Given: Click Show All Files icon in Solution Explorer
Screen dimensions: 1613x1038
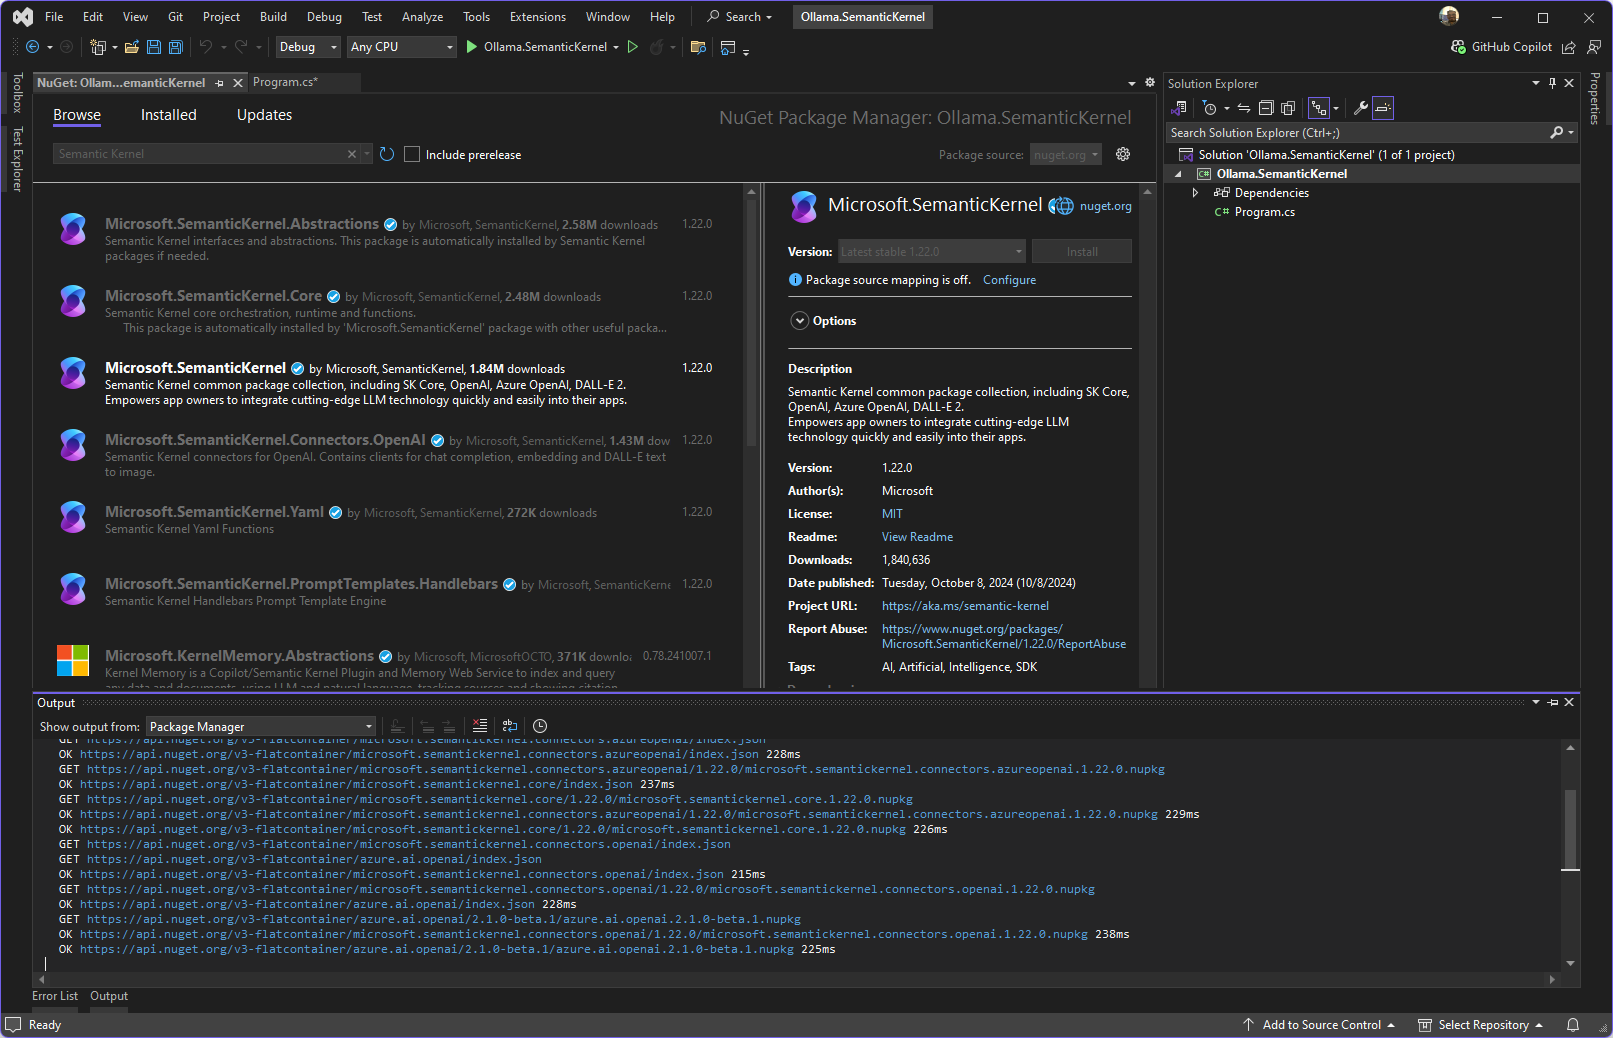Looking at the screenshot, I should tap(1288, 108).
